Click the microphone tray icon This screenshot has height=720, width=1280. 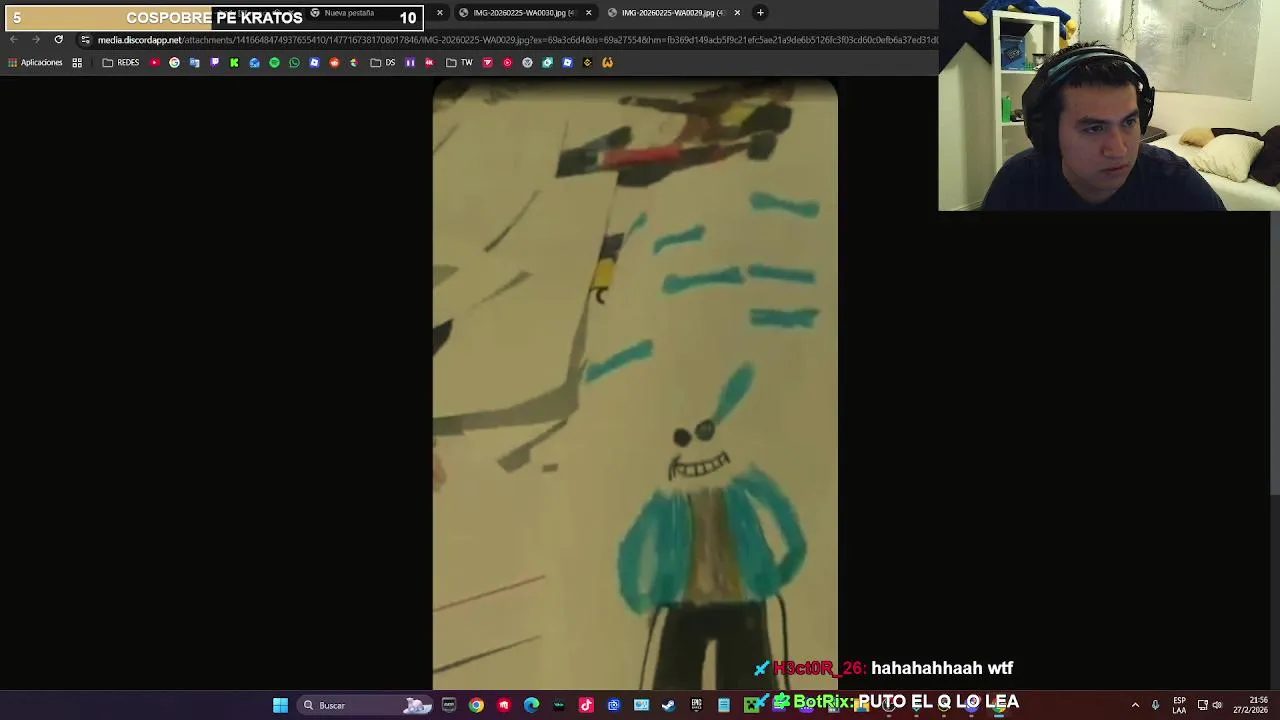click(1155, 705)
